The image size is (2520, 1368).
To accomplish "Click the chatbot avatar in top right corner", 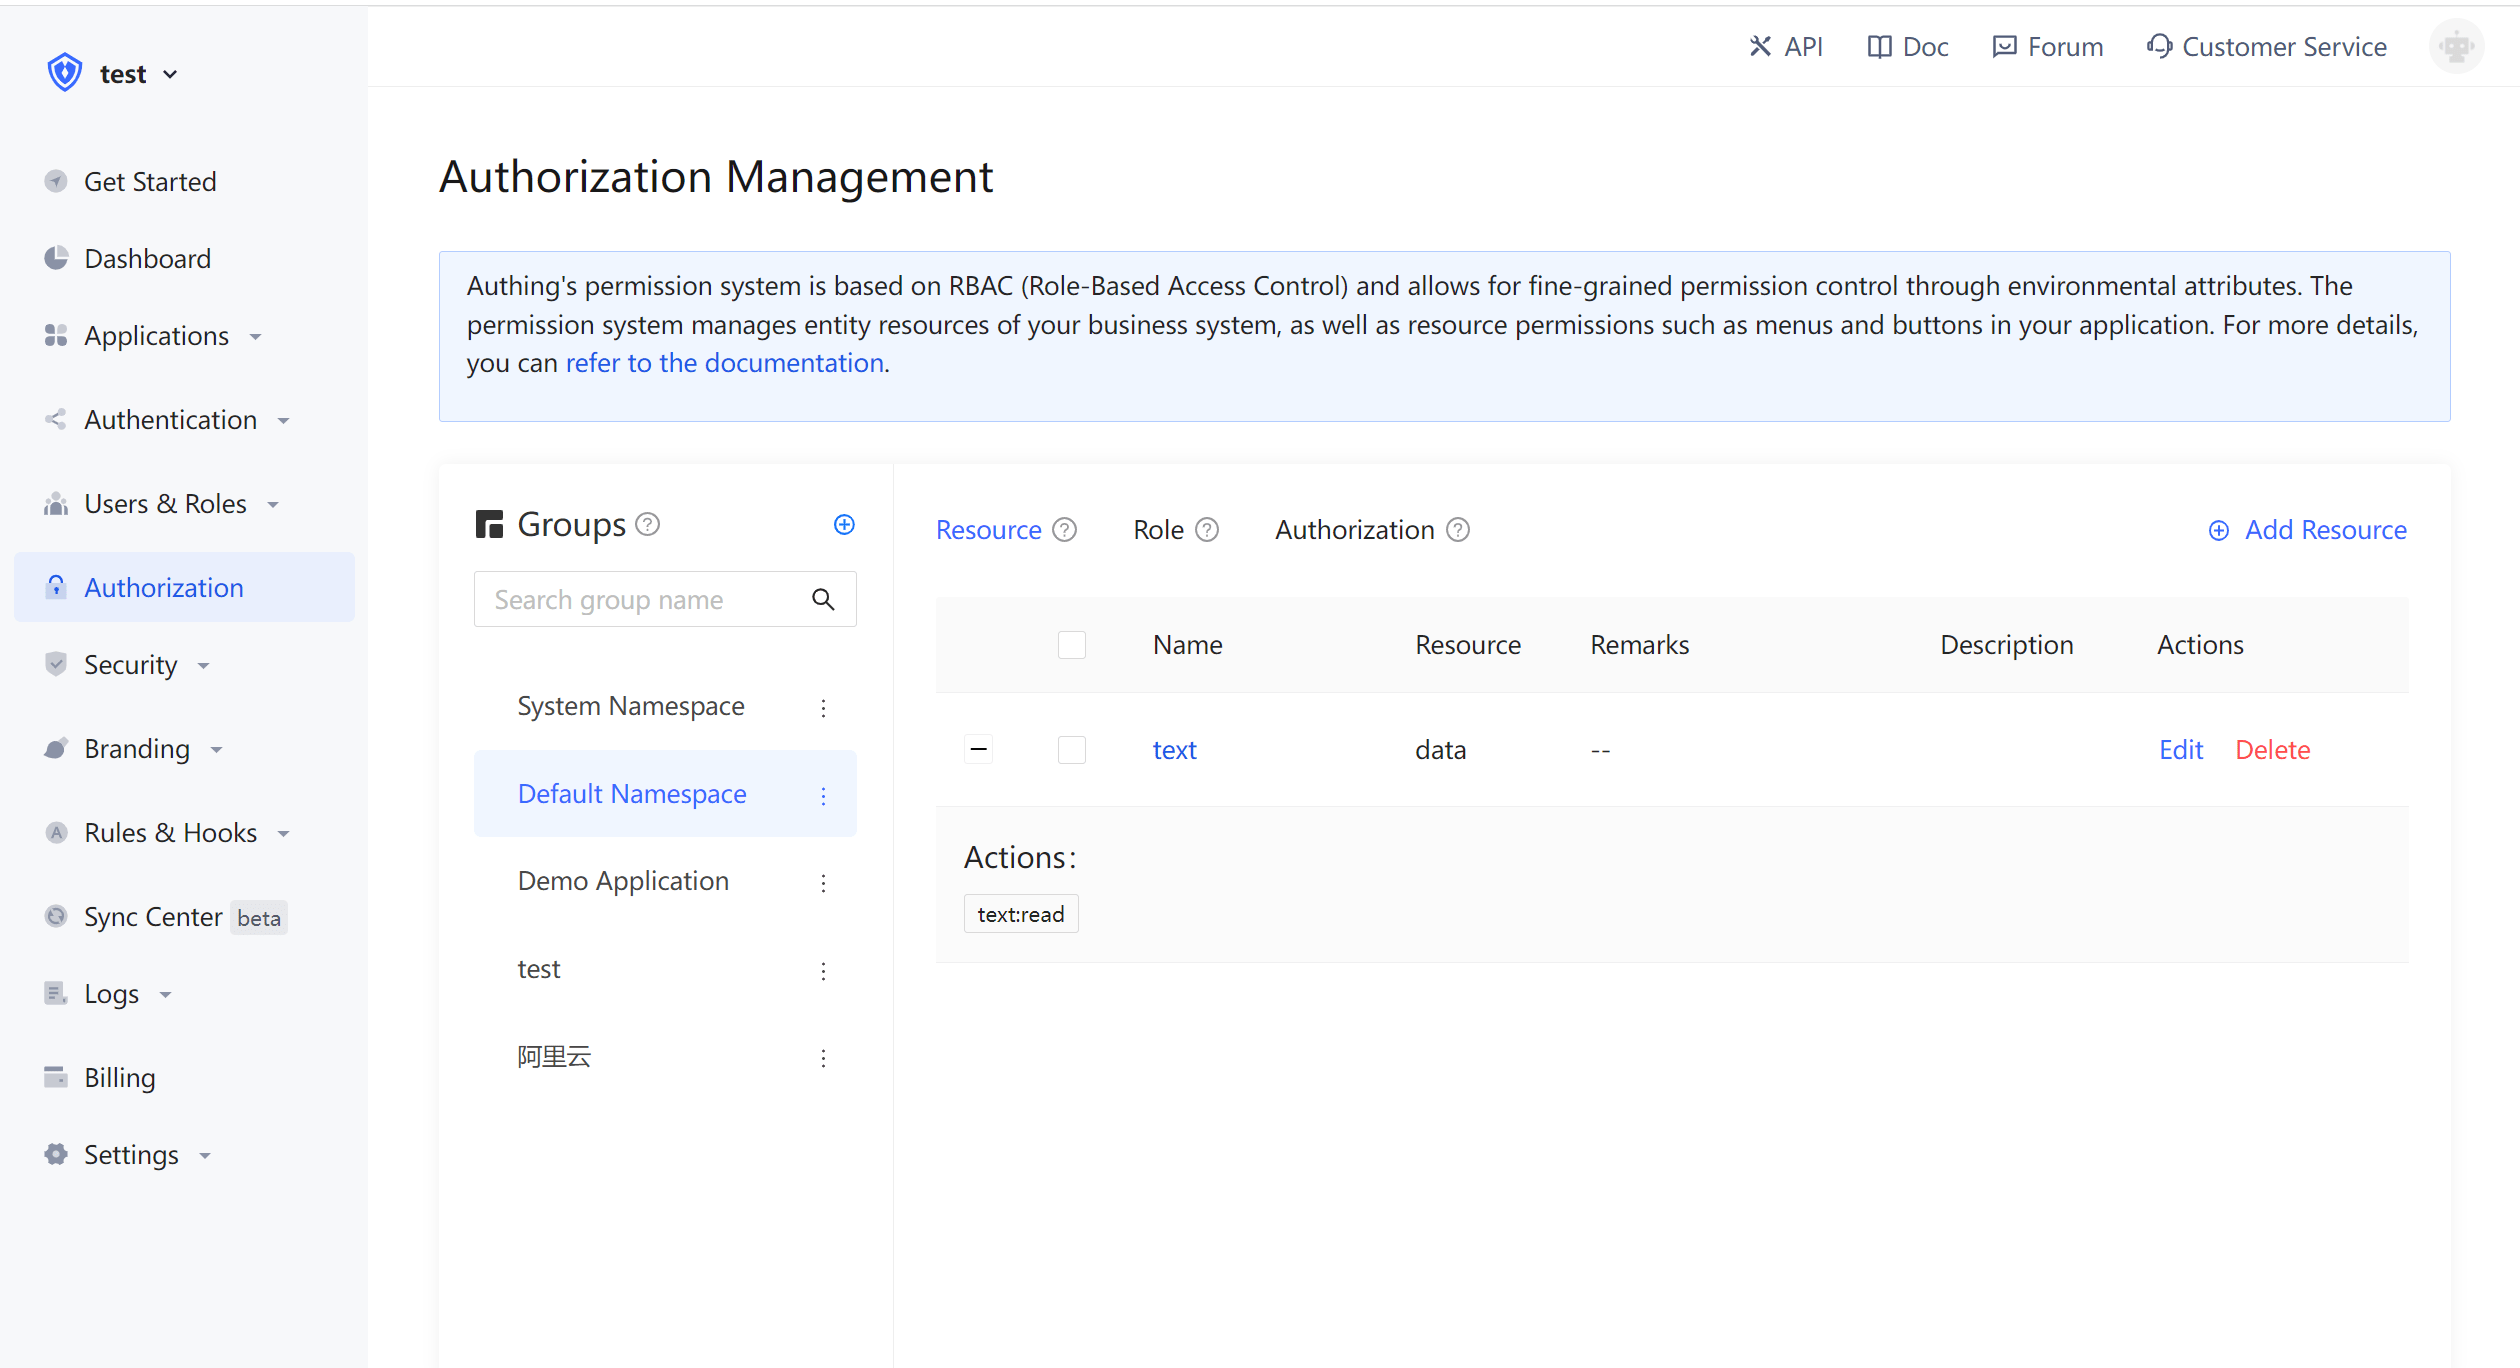I will [2457, 46].
